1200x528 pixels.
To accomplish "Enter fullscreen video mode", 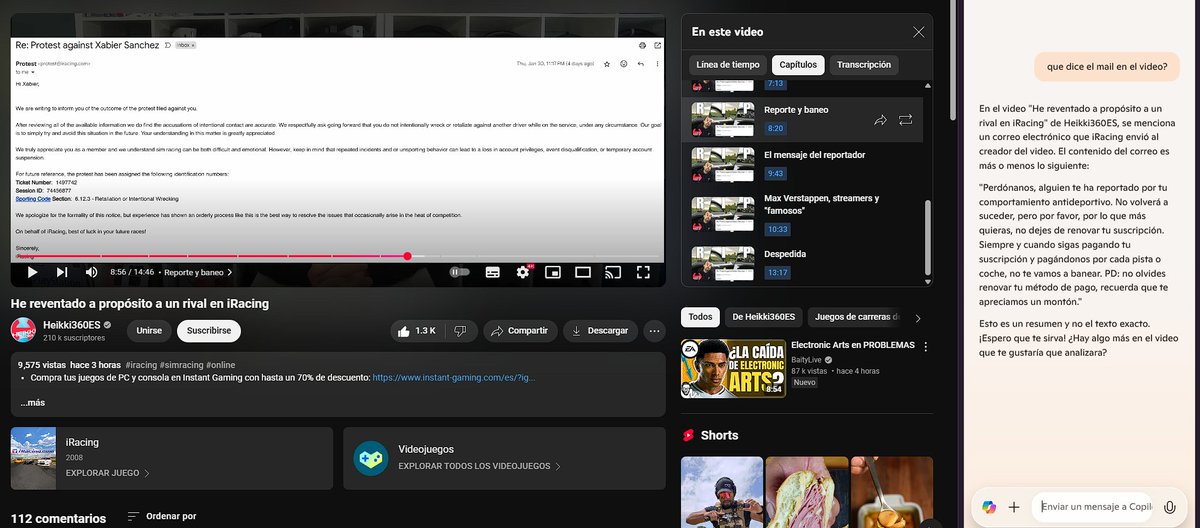I will click(644, 272).
